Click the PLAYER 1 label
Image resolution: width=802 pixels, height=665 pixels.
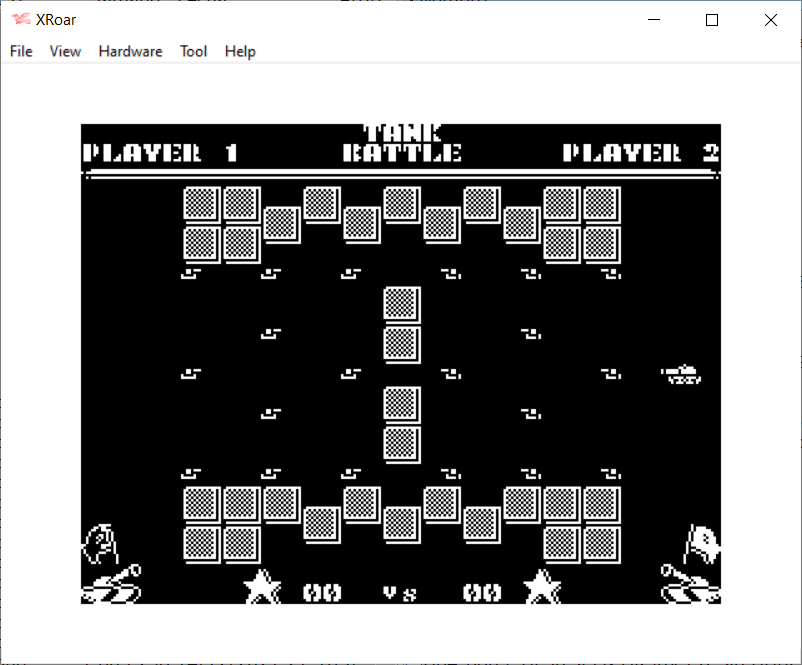click(160, 153)
